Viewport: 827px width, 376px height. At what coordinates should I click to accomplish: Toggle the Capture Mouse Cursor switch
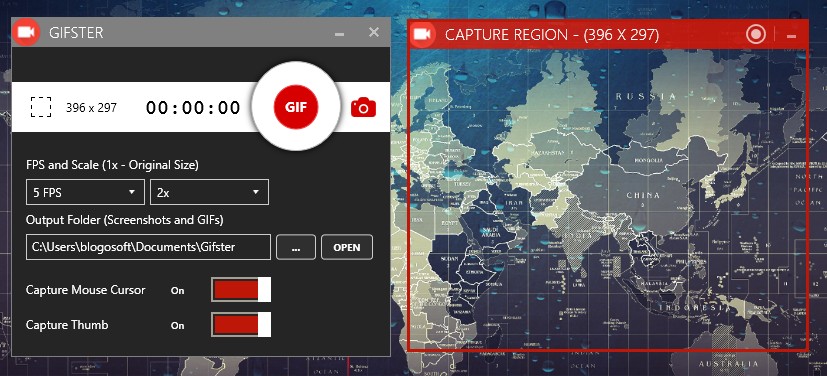(x=241, y=290)
